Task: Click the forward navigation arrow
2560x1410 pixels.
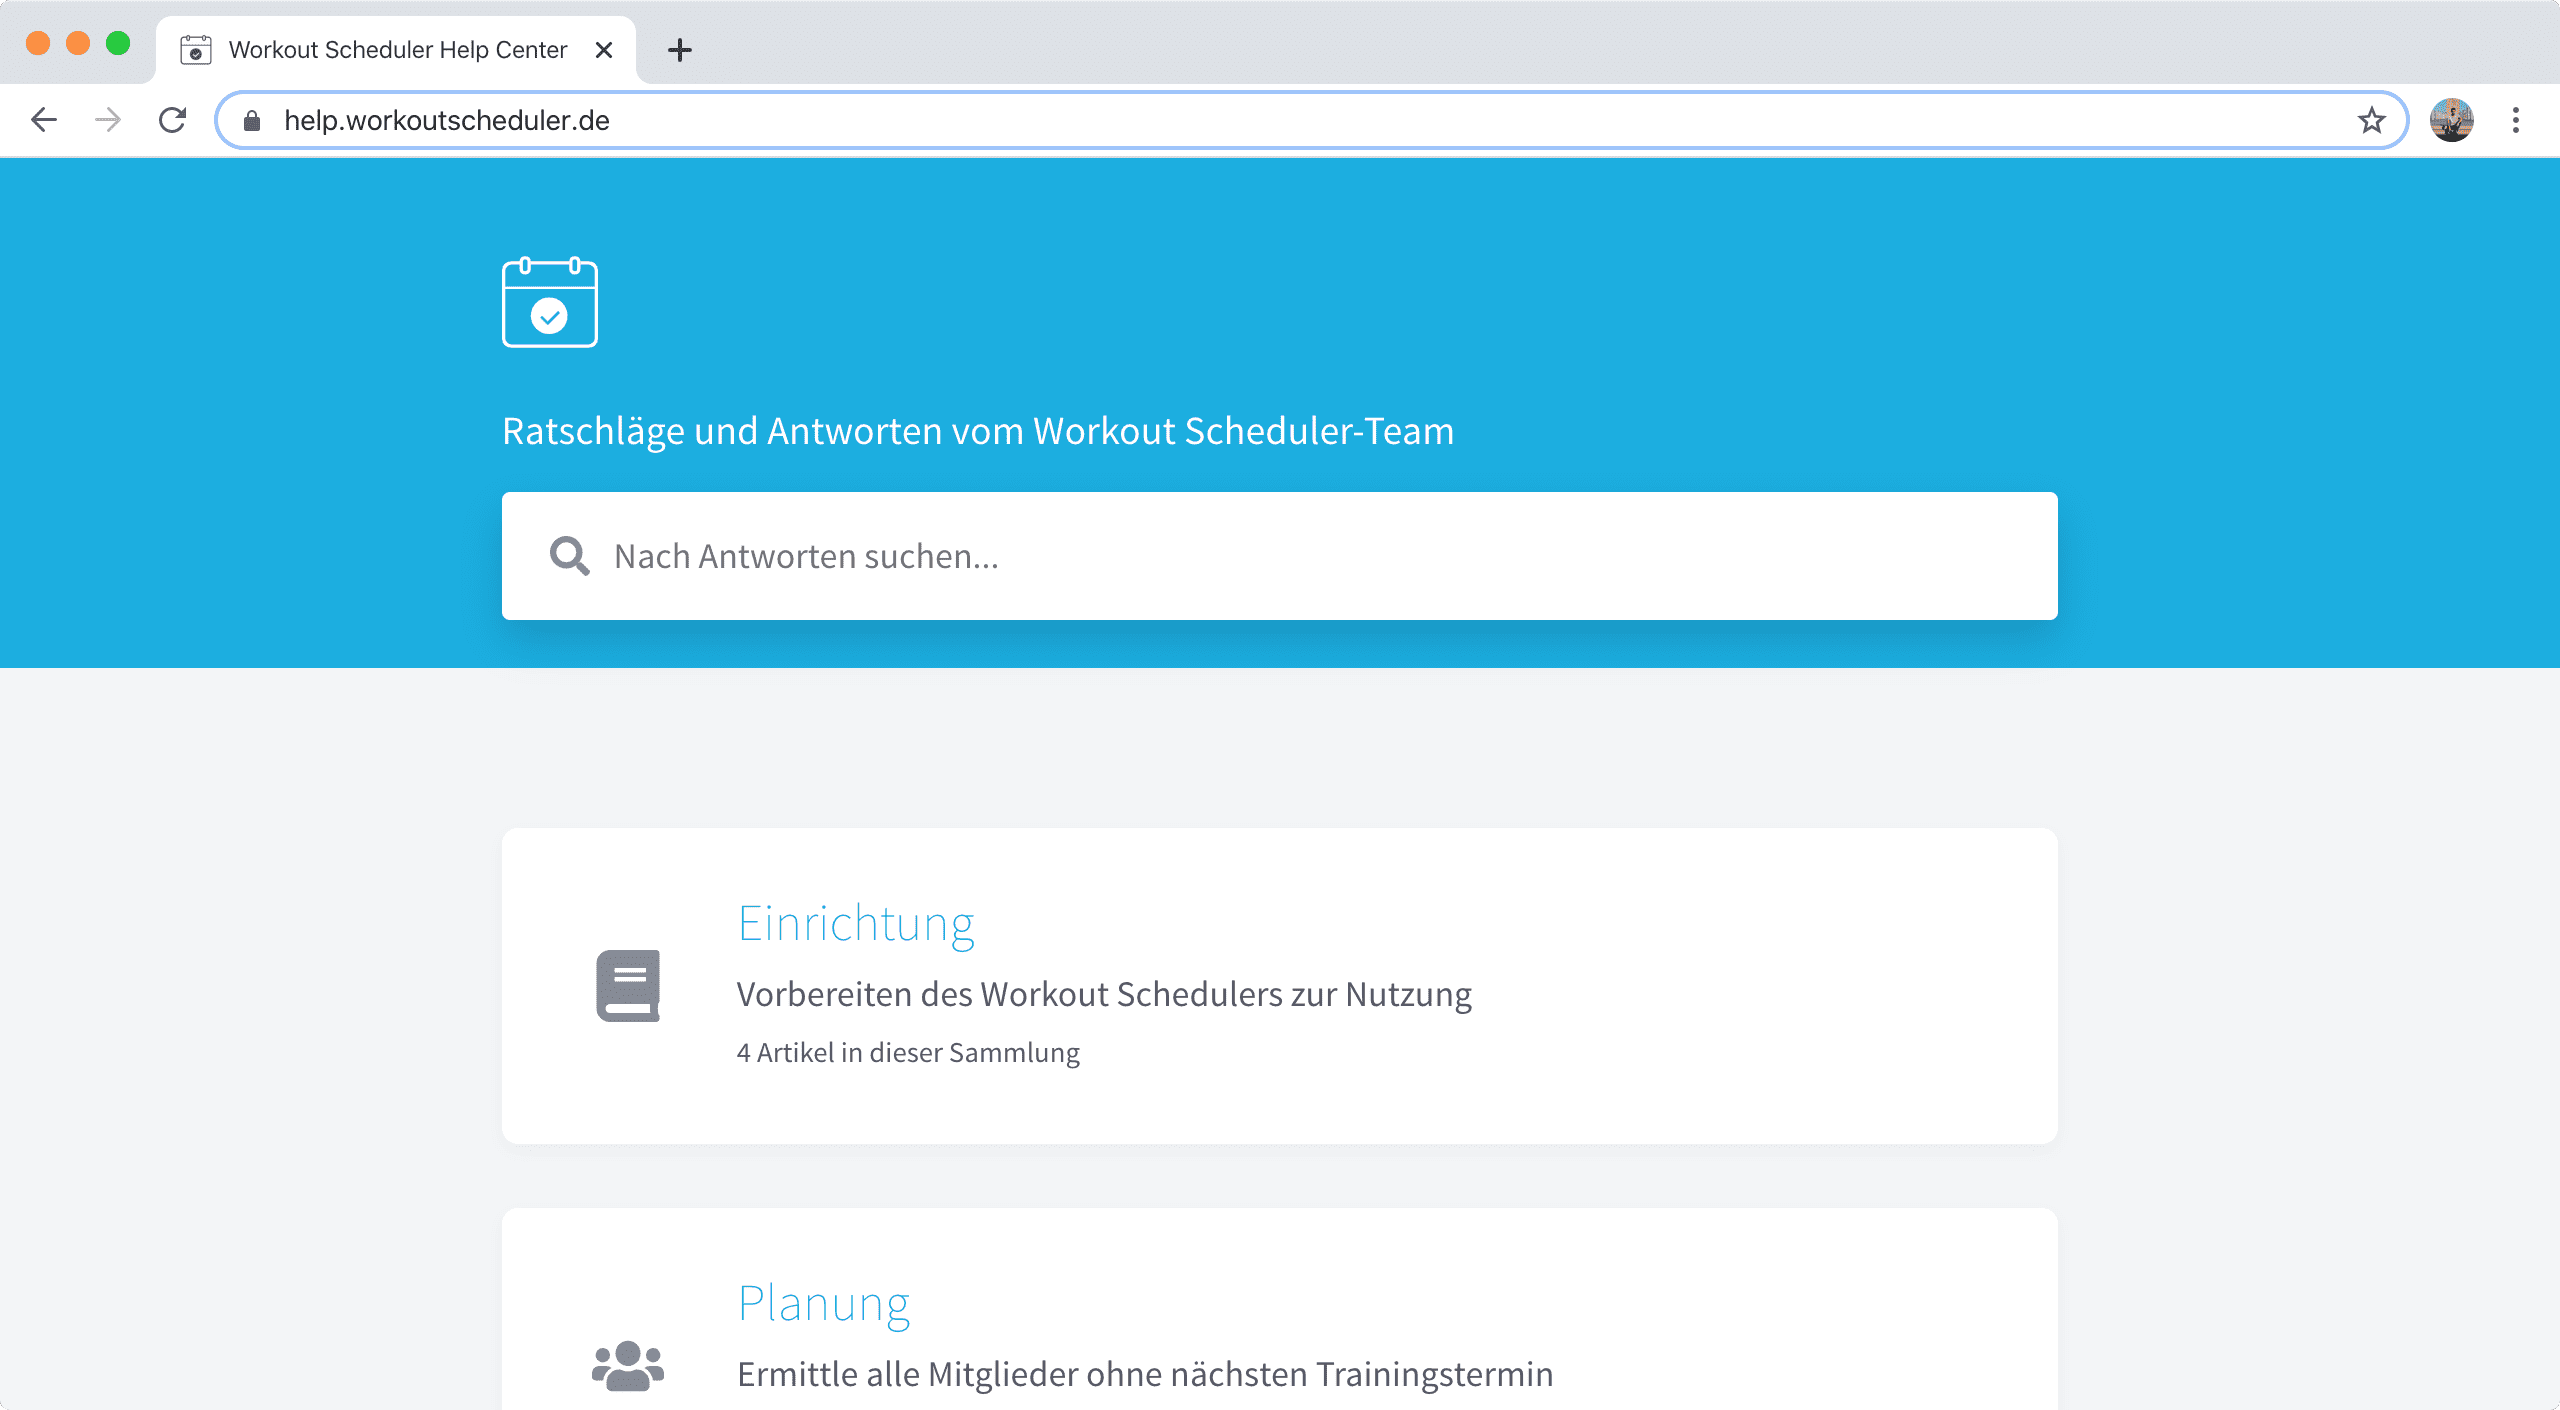Action: point(108,120)
